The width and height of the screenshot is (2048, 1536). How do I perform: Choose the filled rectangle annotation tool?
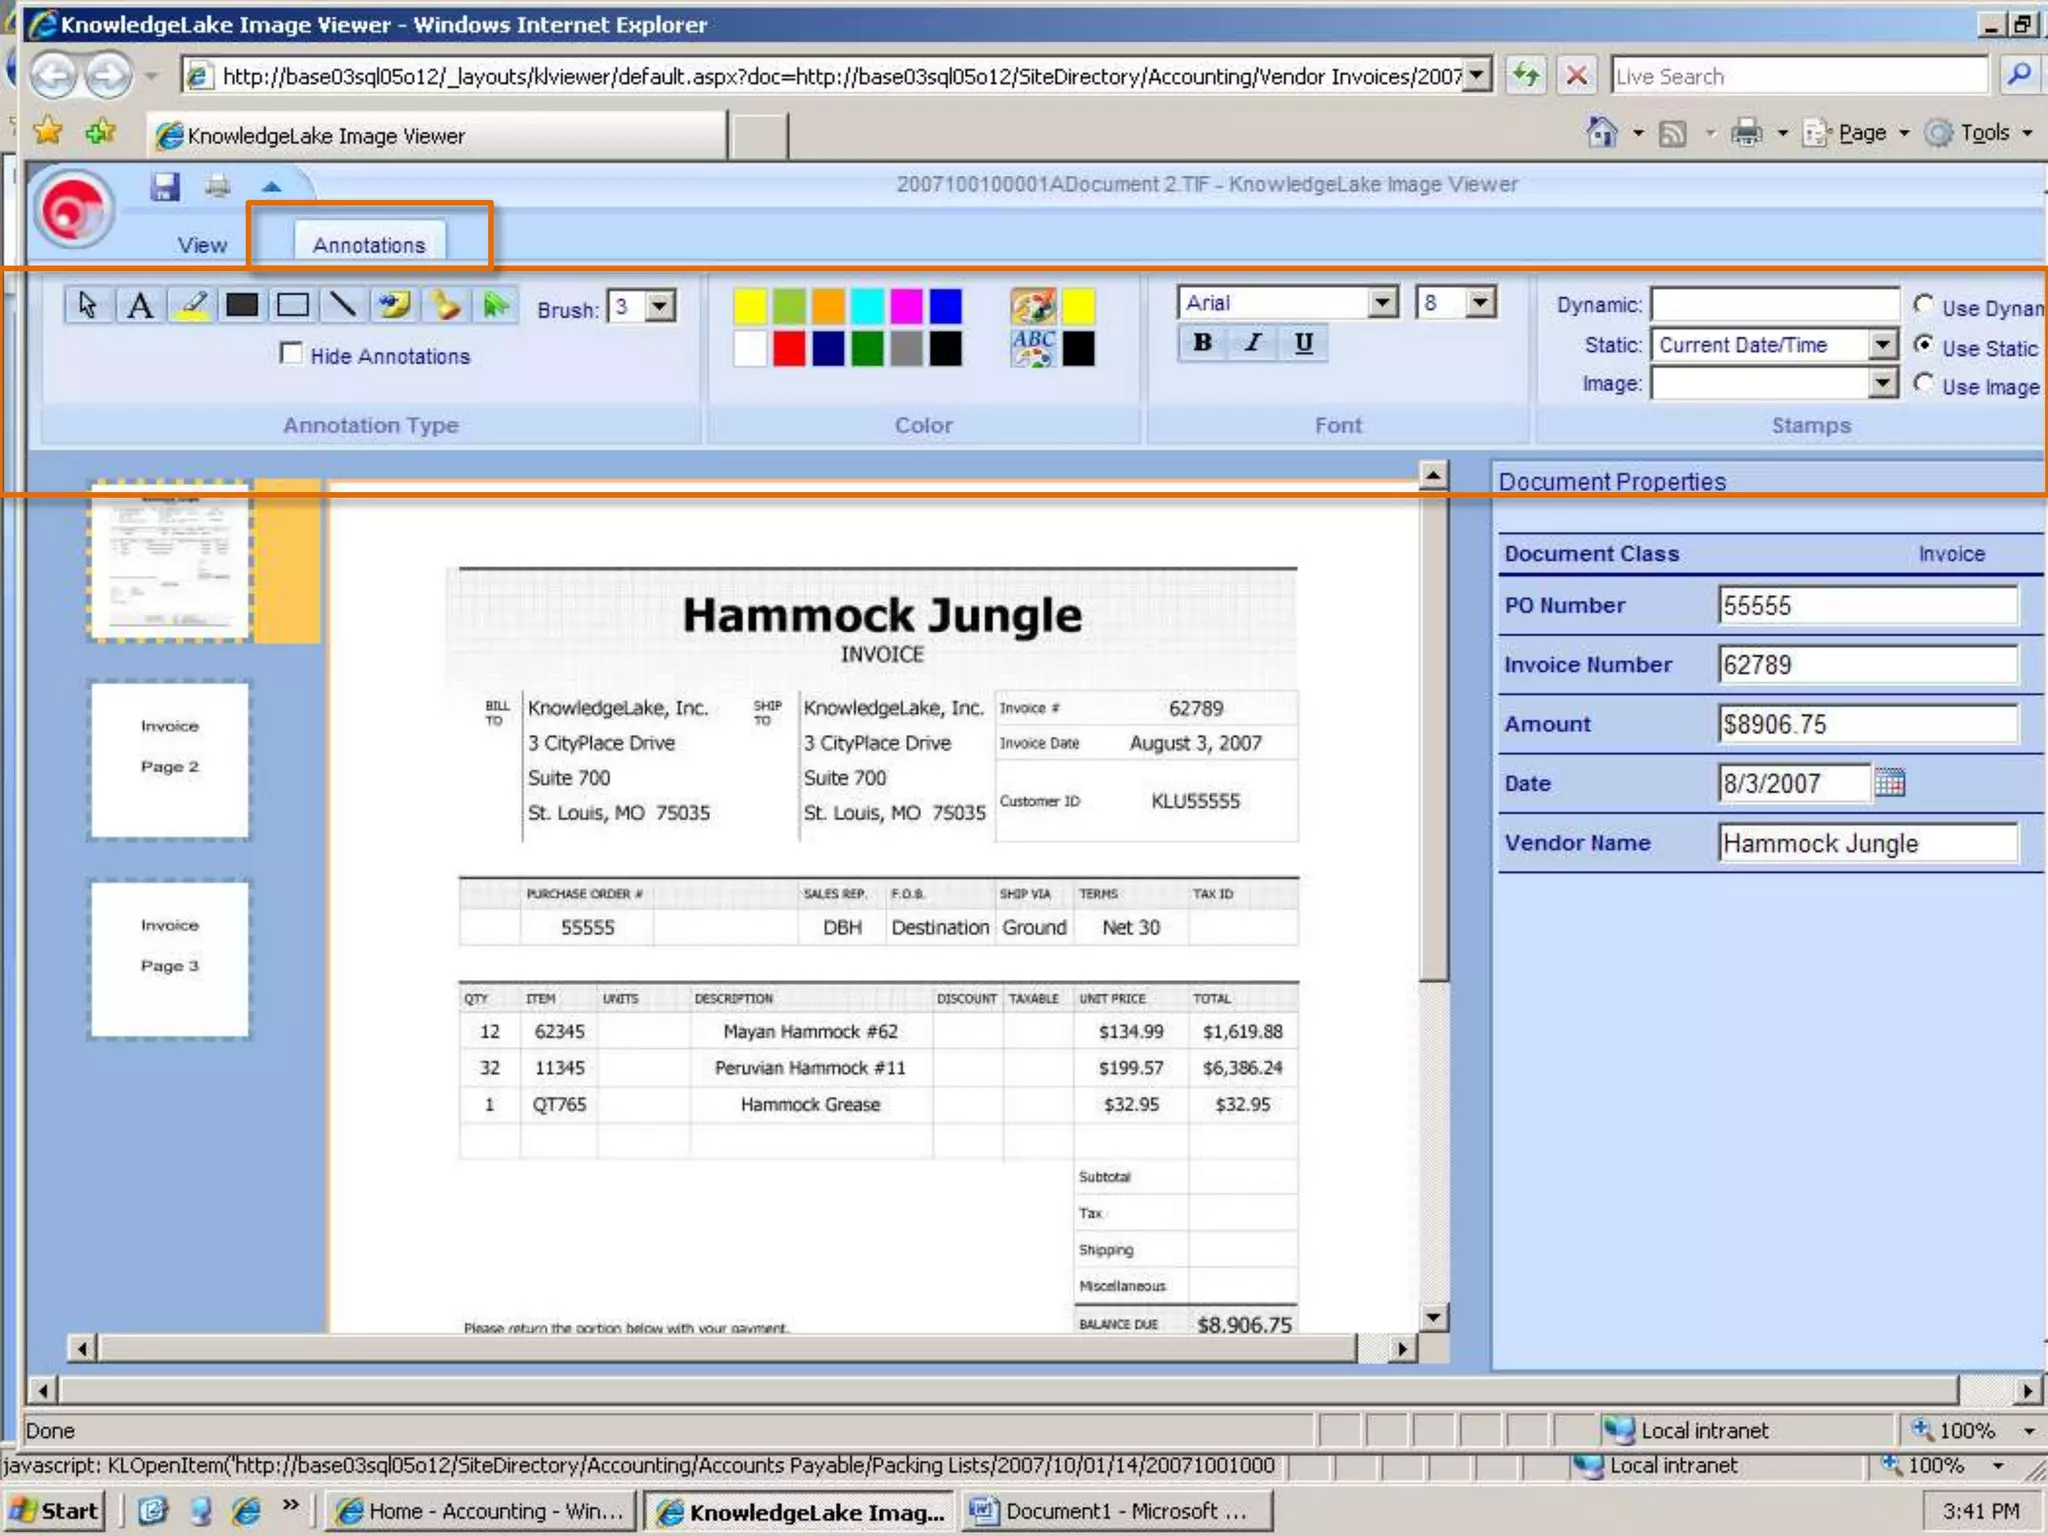pos(242,305)
